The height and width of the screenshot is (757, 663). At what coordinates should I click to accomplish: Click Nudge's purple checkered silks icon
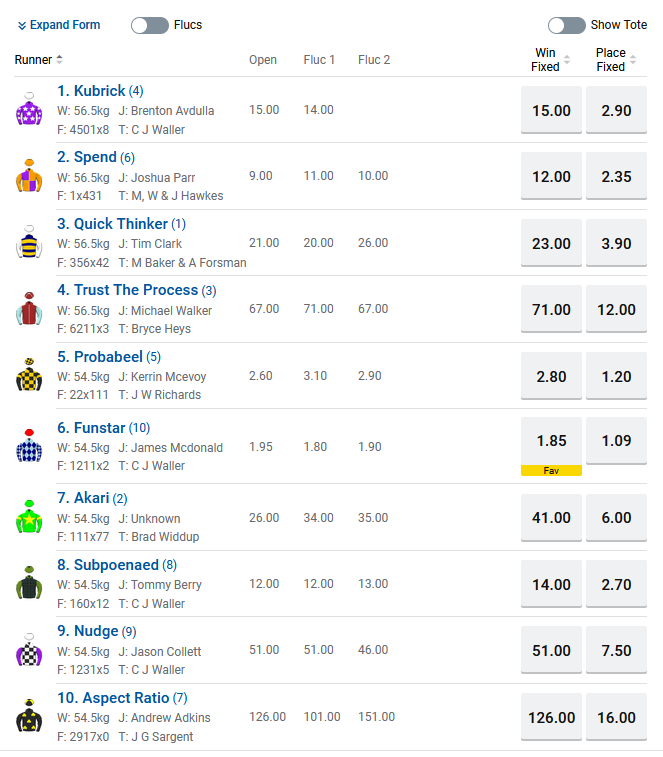(x=28, y=651)
